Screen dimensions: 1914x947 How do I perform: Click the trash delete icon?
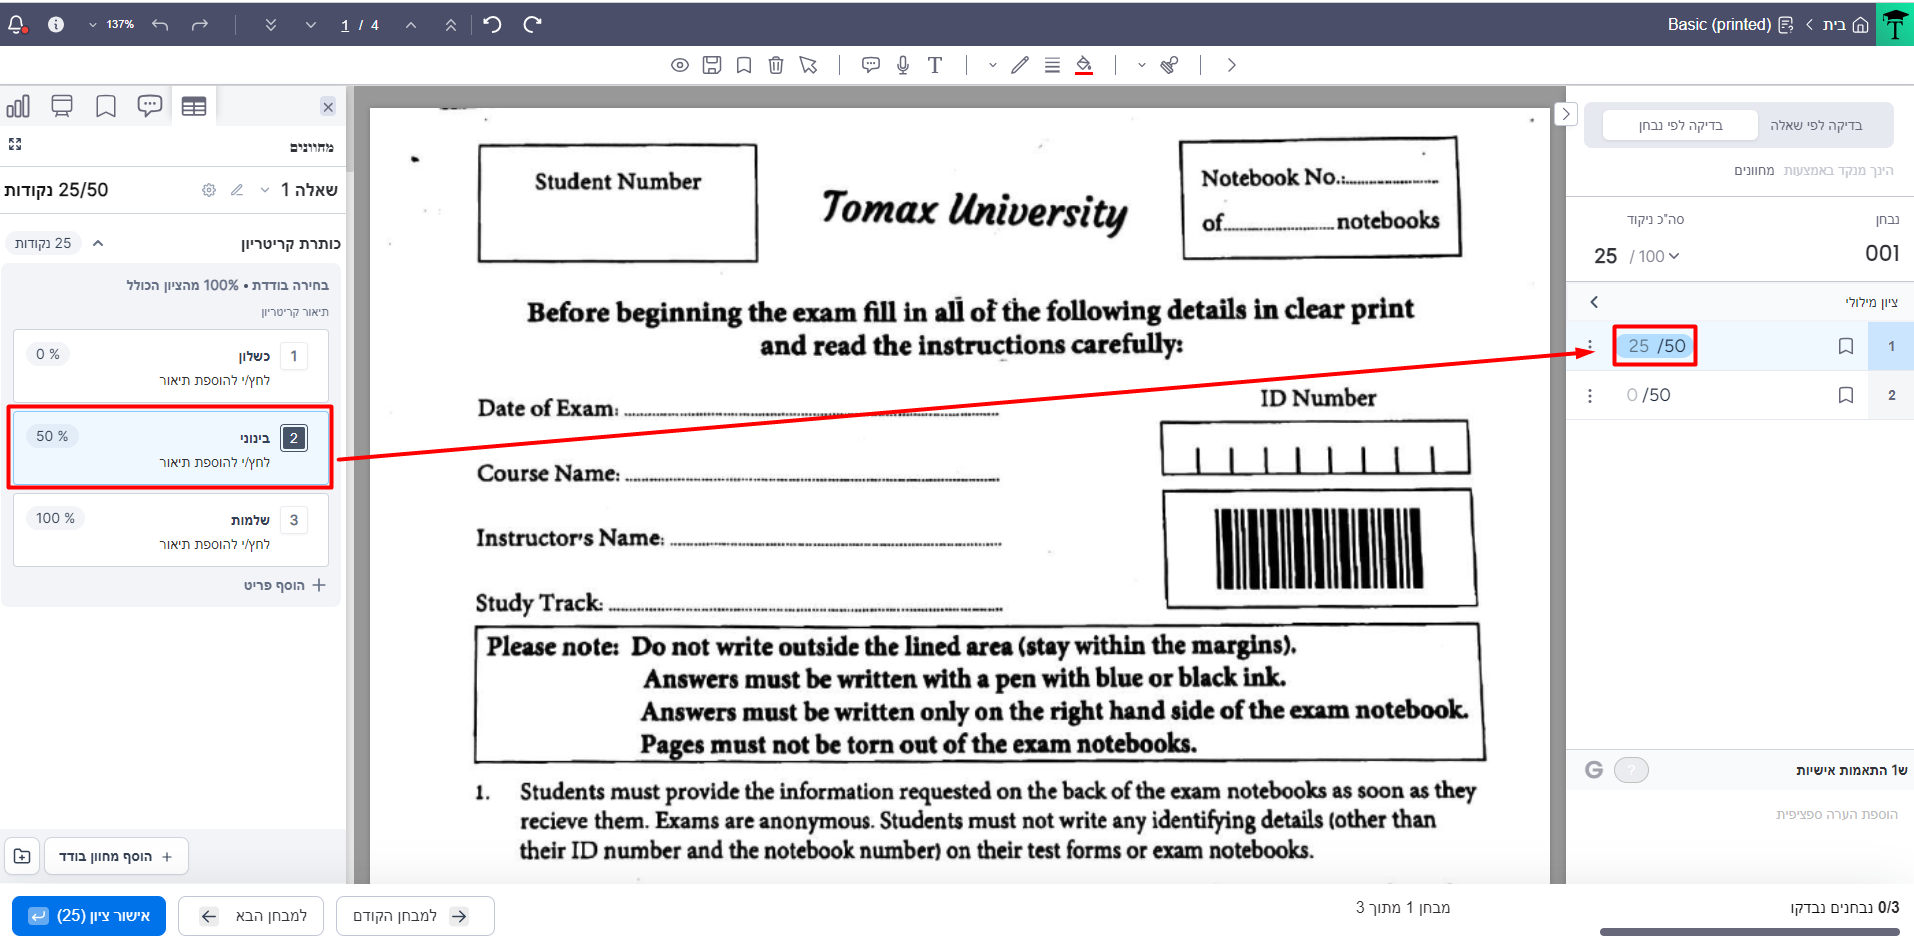[776, 65]
